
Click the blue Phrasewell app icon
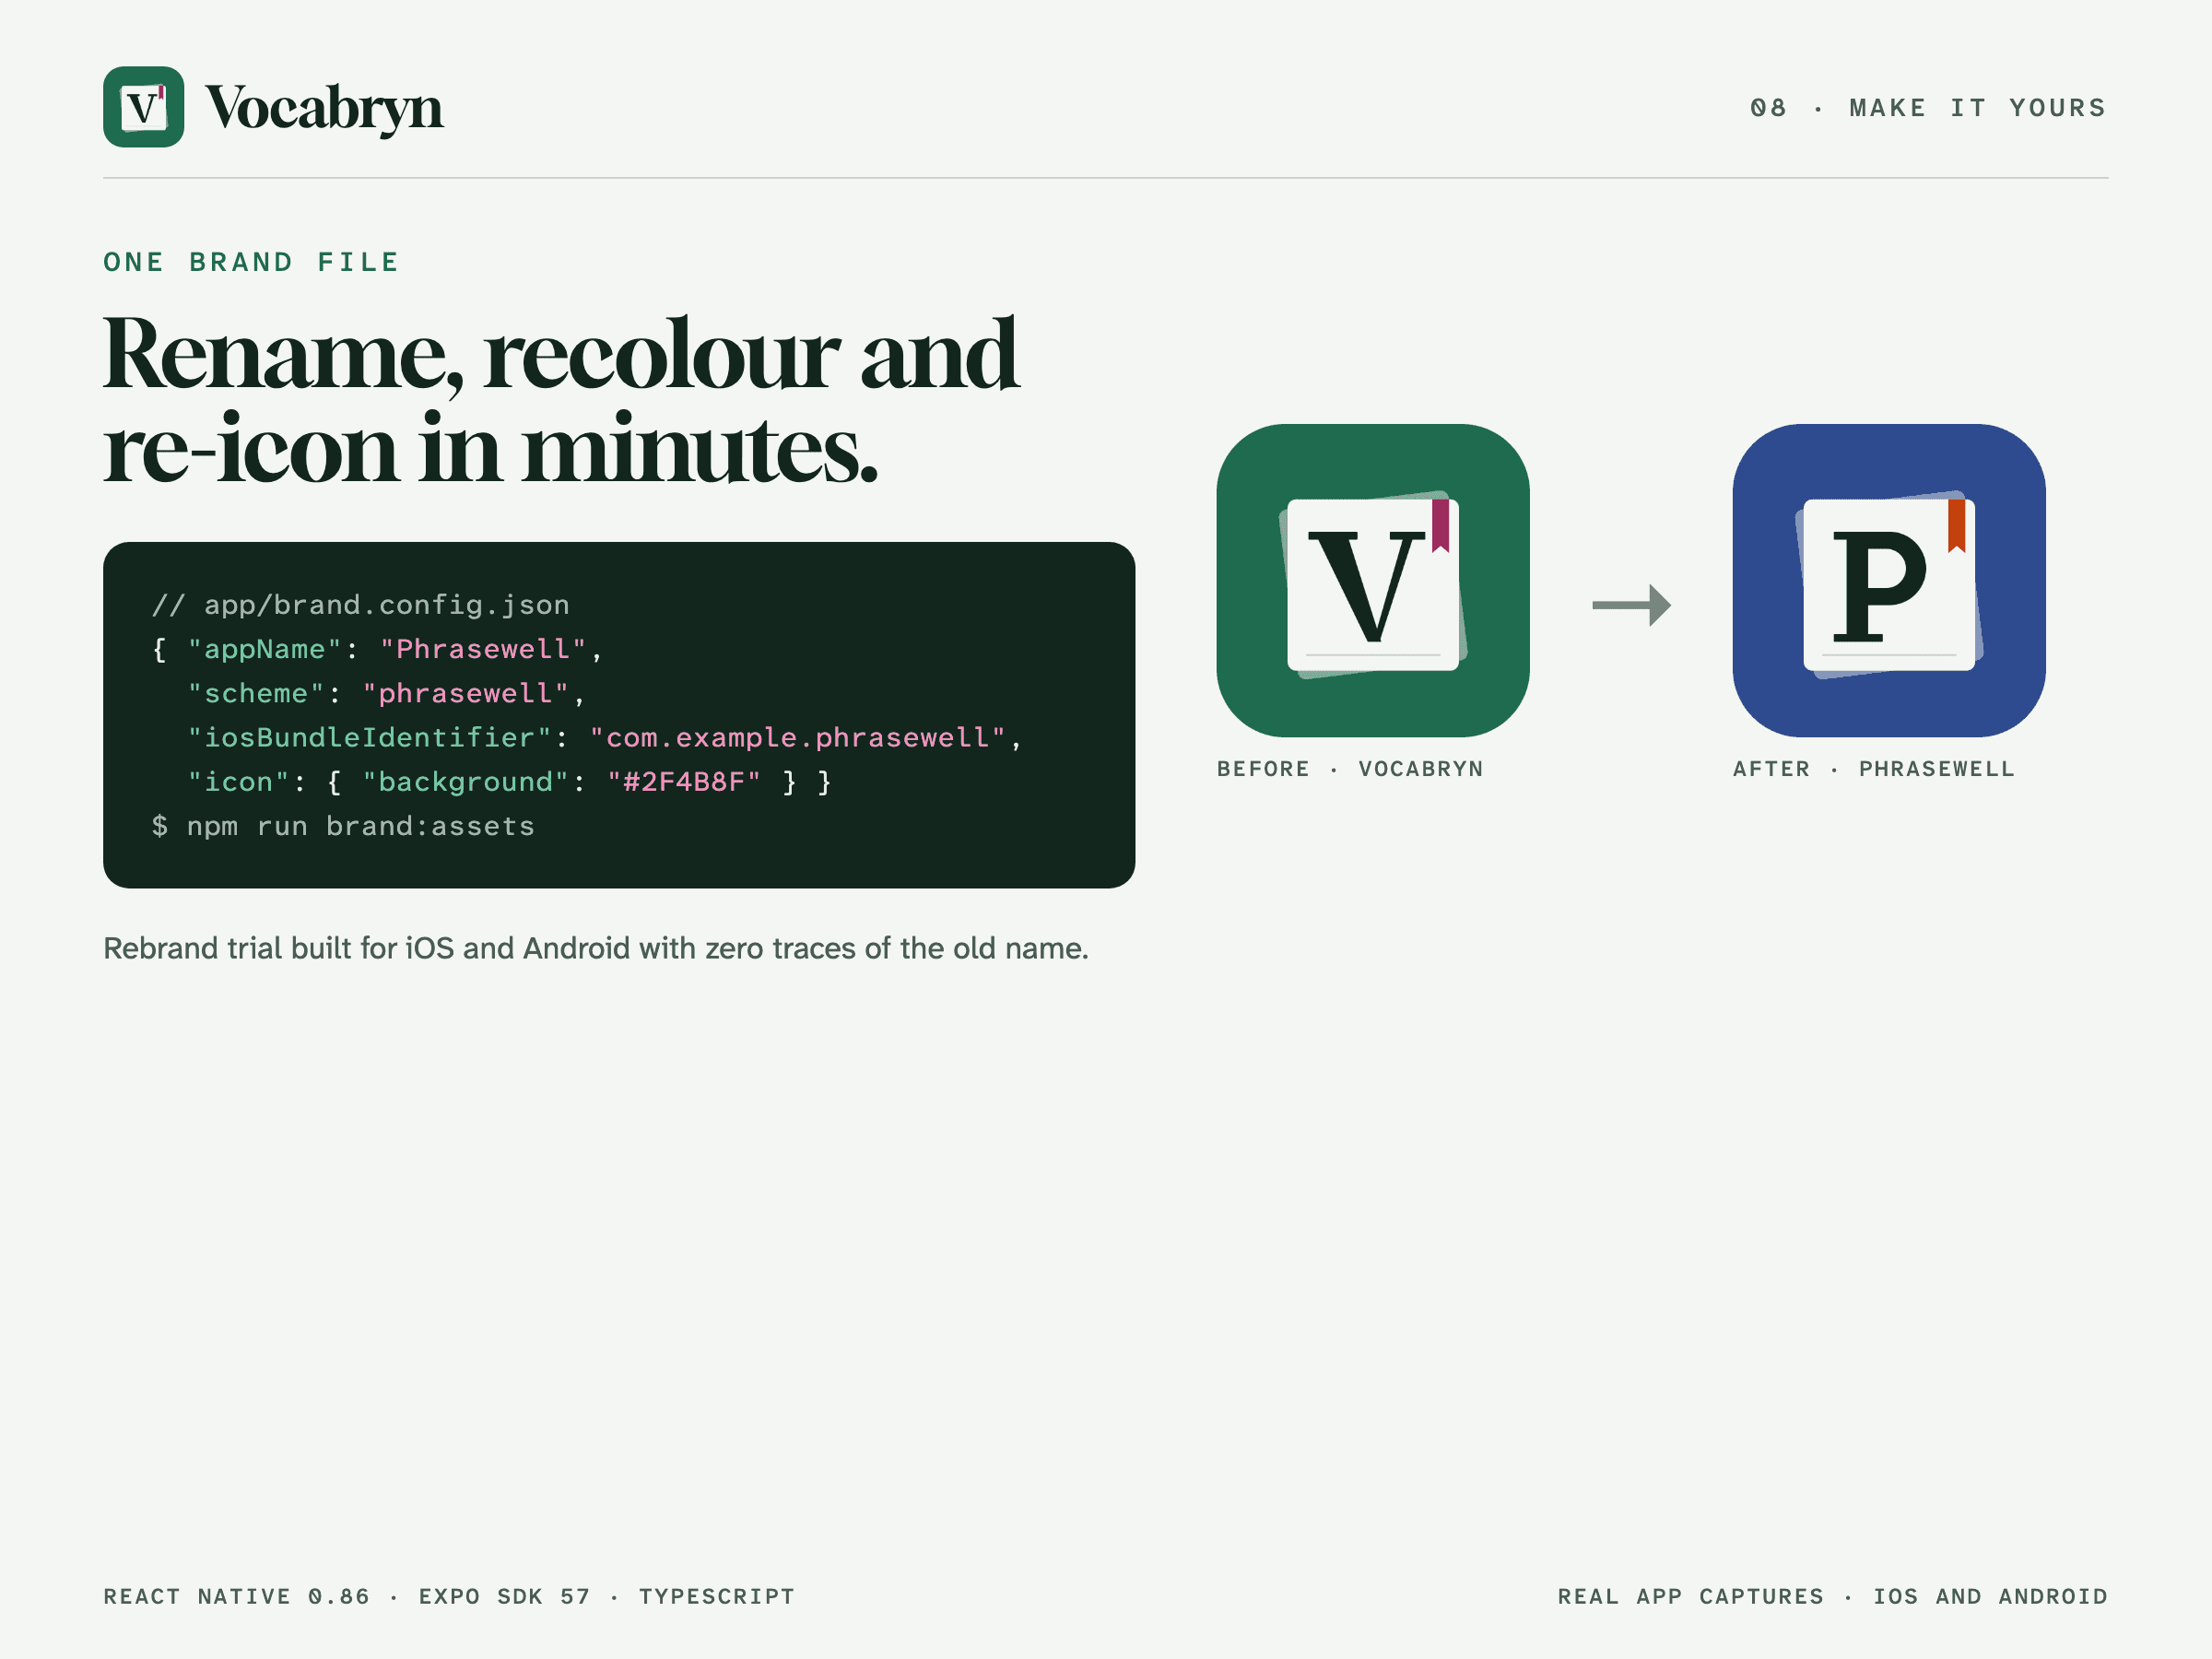pyautogui.click(x=1889, y=580)
